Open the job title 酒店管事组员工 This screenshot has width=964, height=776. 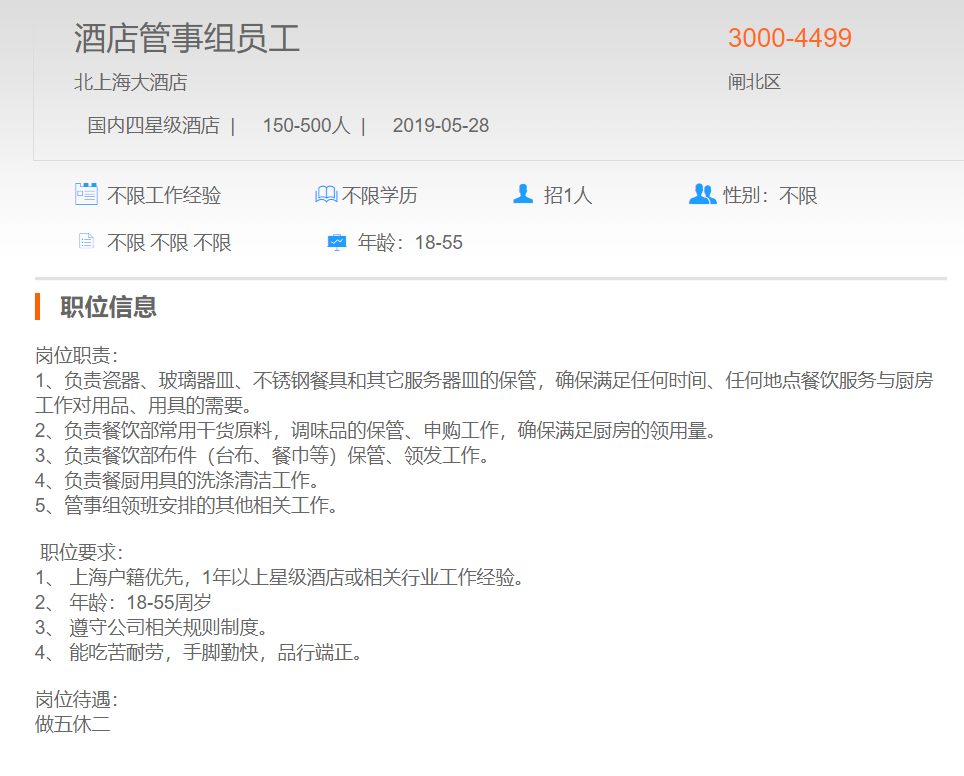(187, 39)
